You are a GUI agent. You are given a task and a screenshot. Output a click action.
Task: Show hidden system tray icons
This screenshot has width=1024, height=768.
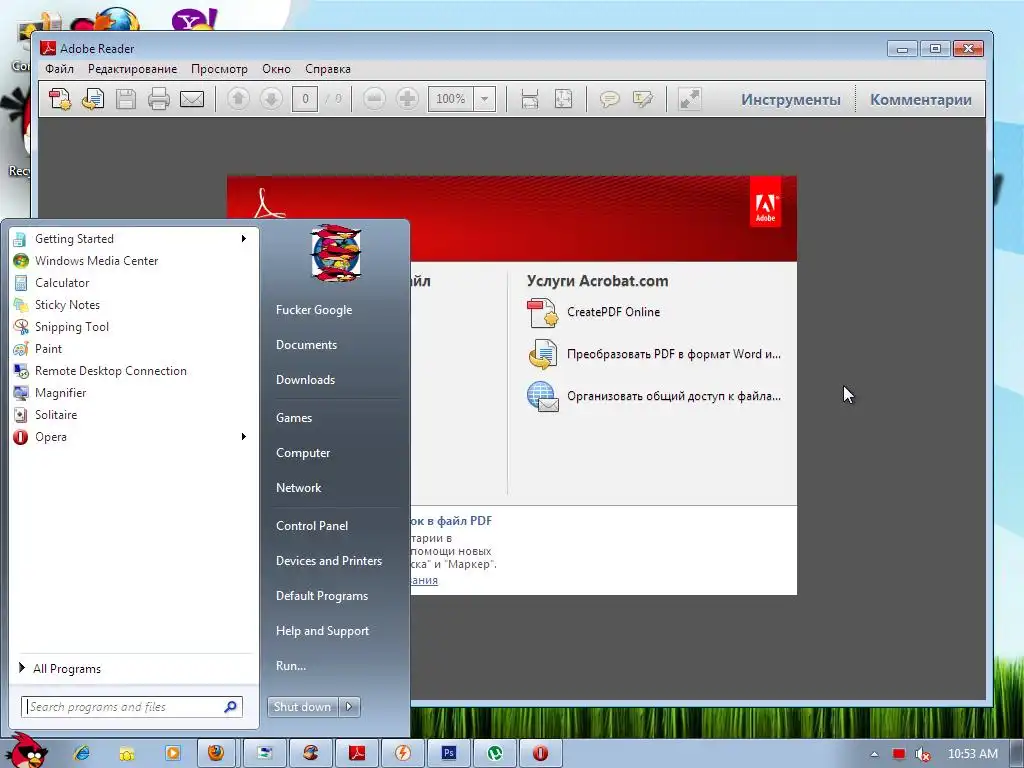click(x=874, y=754)
